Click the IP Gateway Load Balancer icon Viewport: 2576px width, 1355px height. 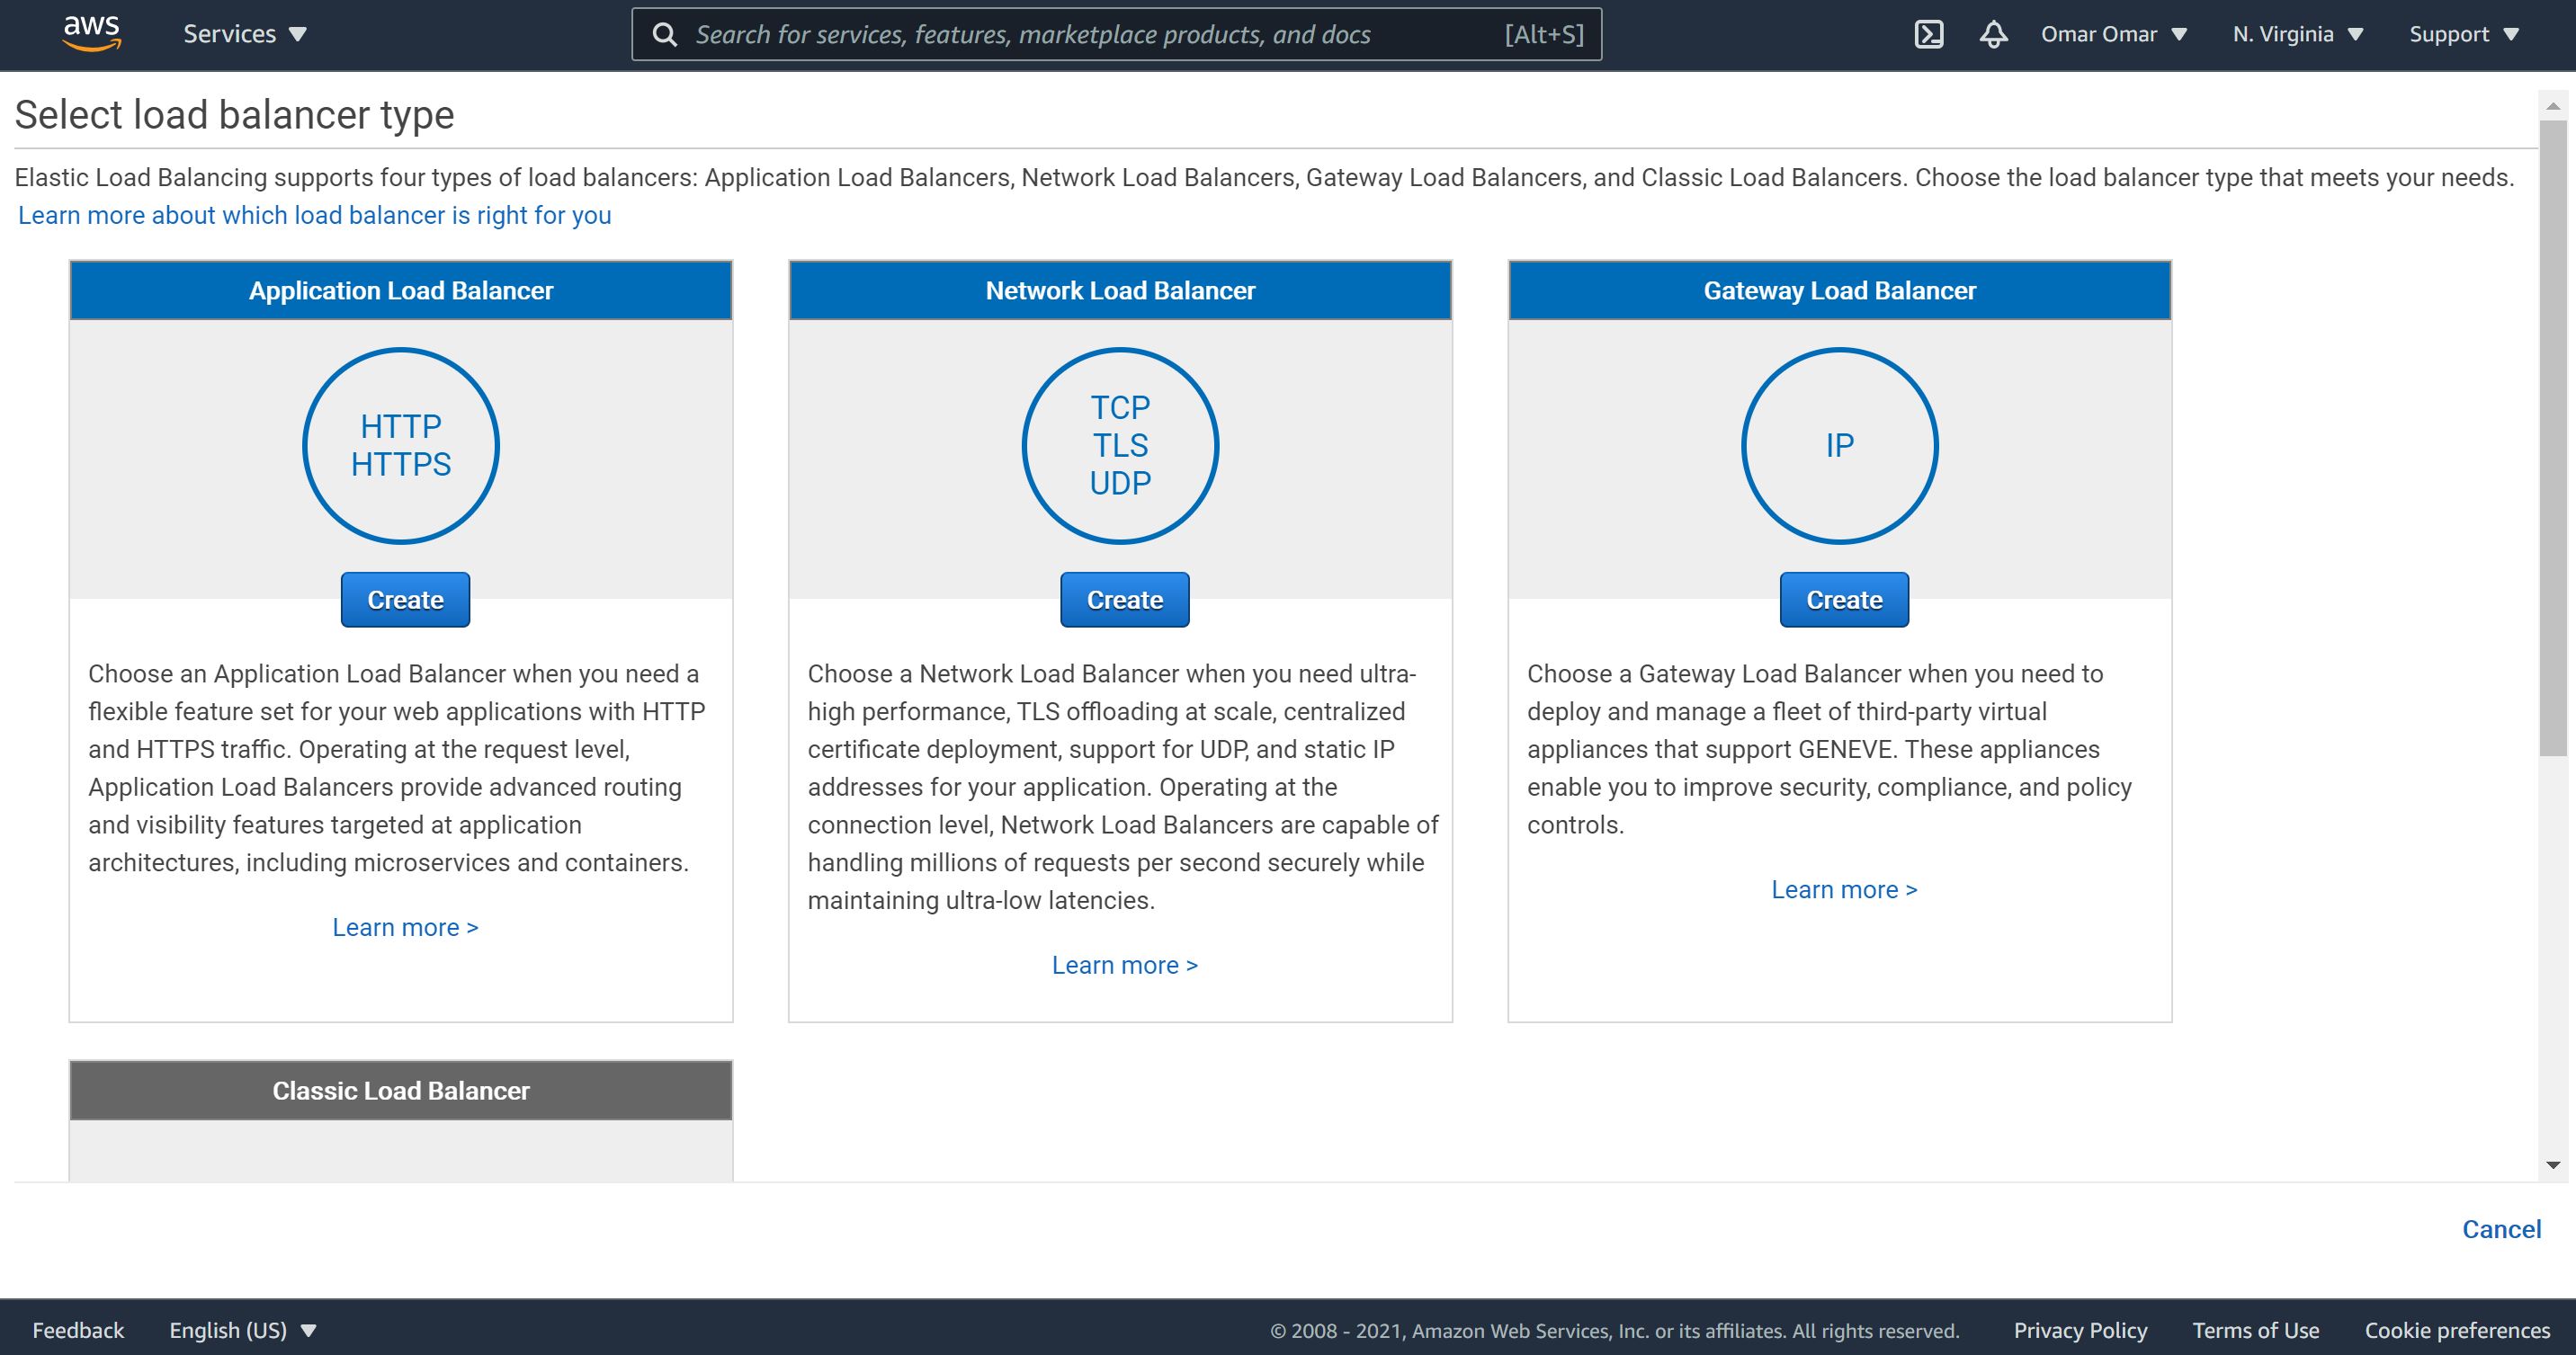[1838, 444]
